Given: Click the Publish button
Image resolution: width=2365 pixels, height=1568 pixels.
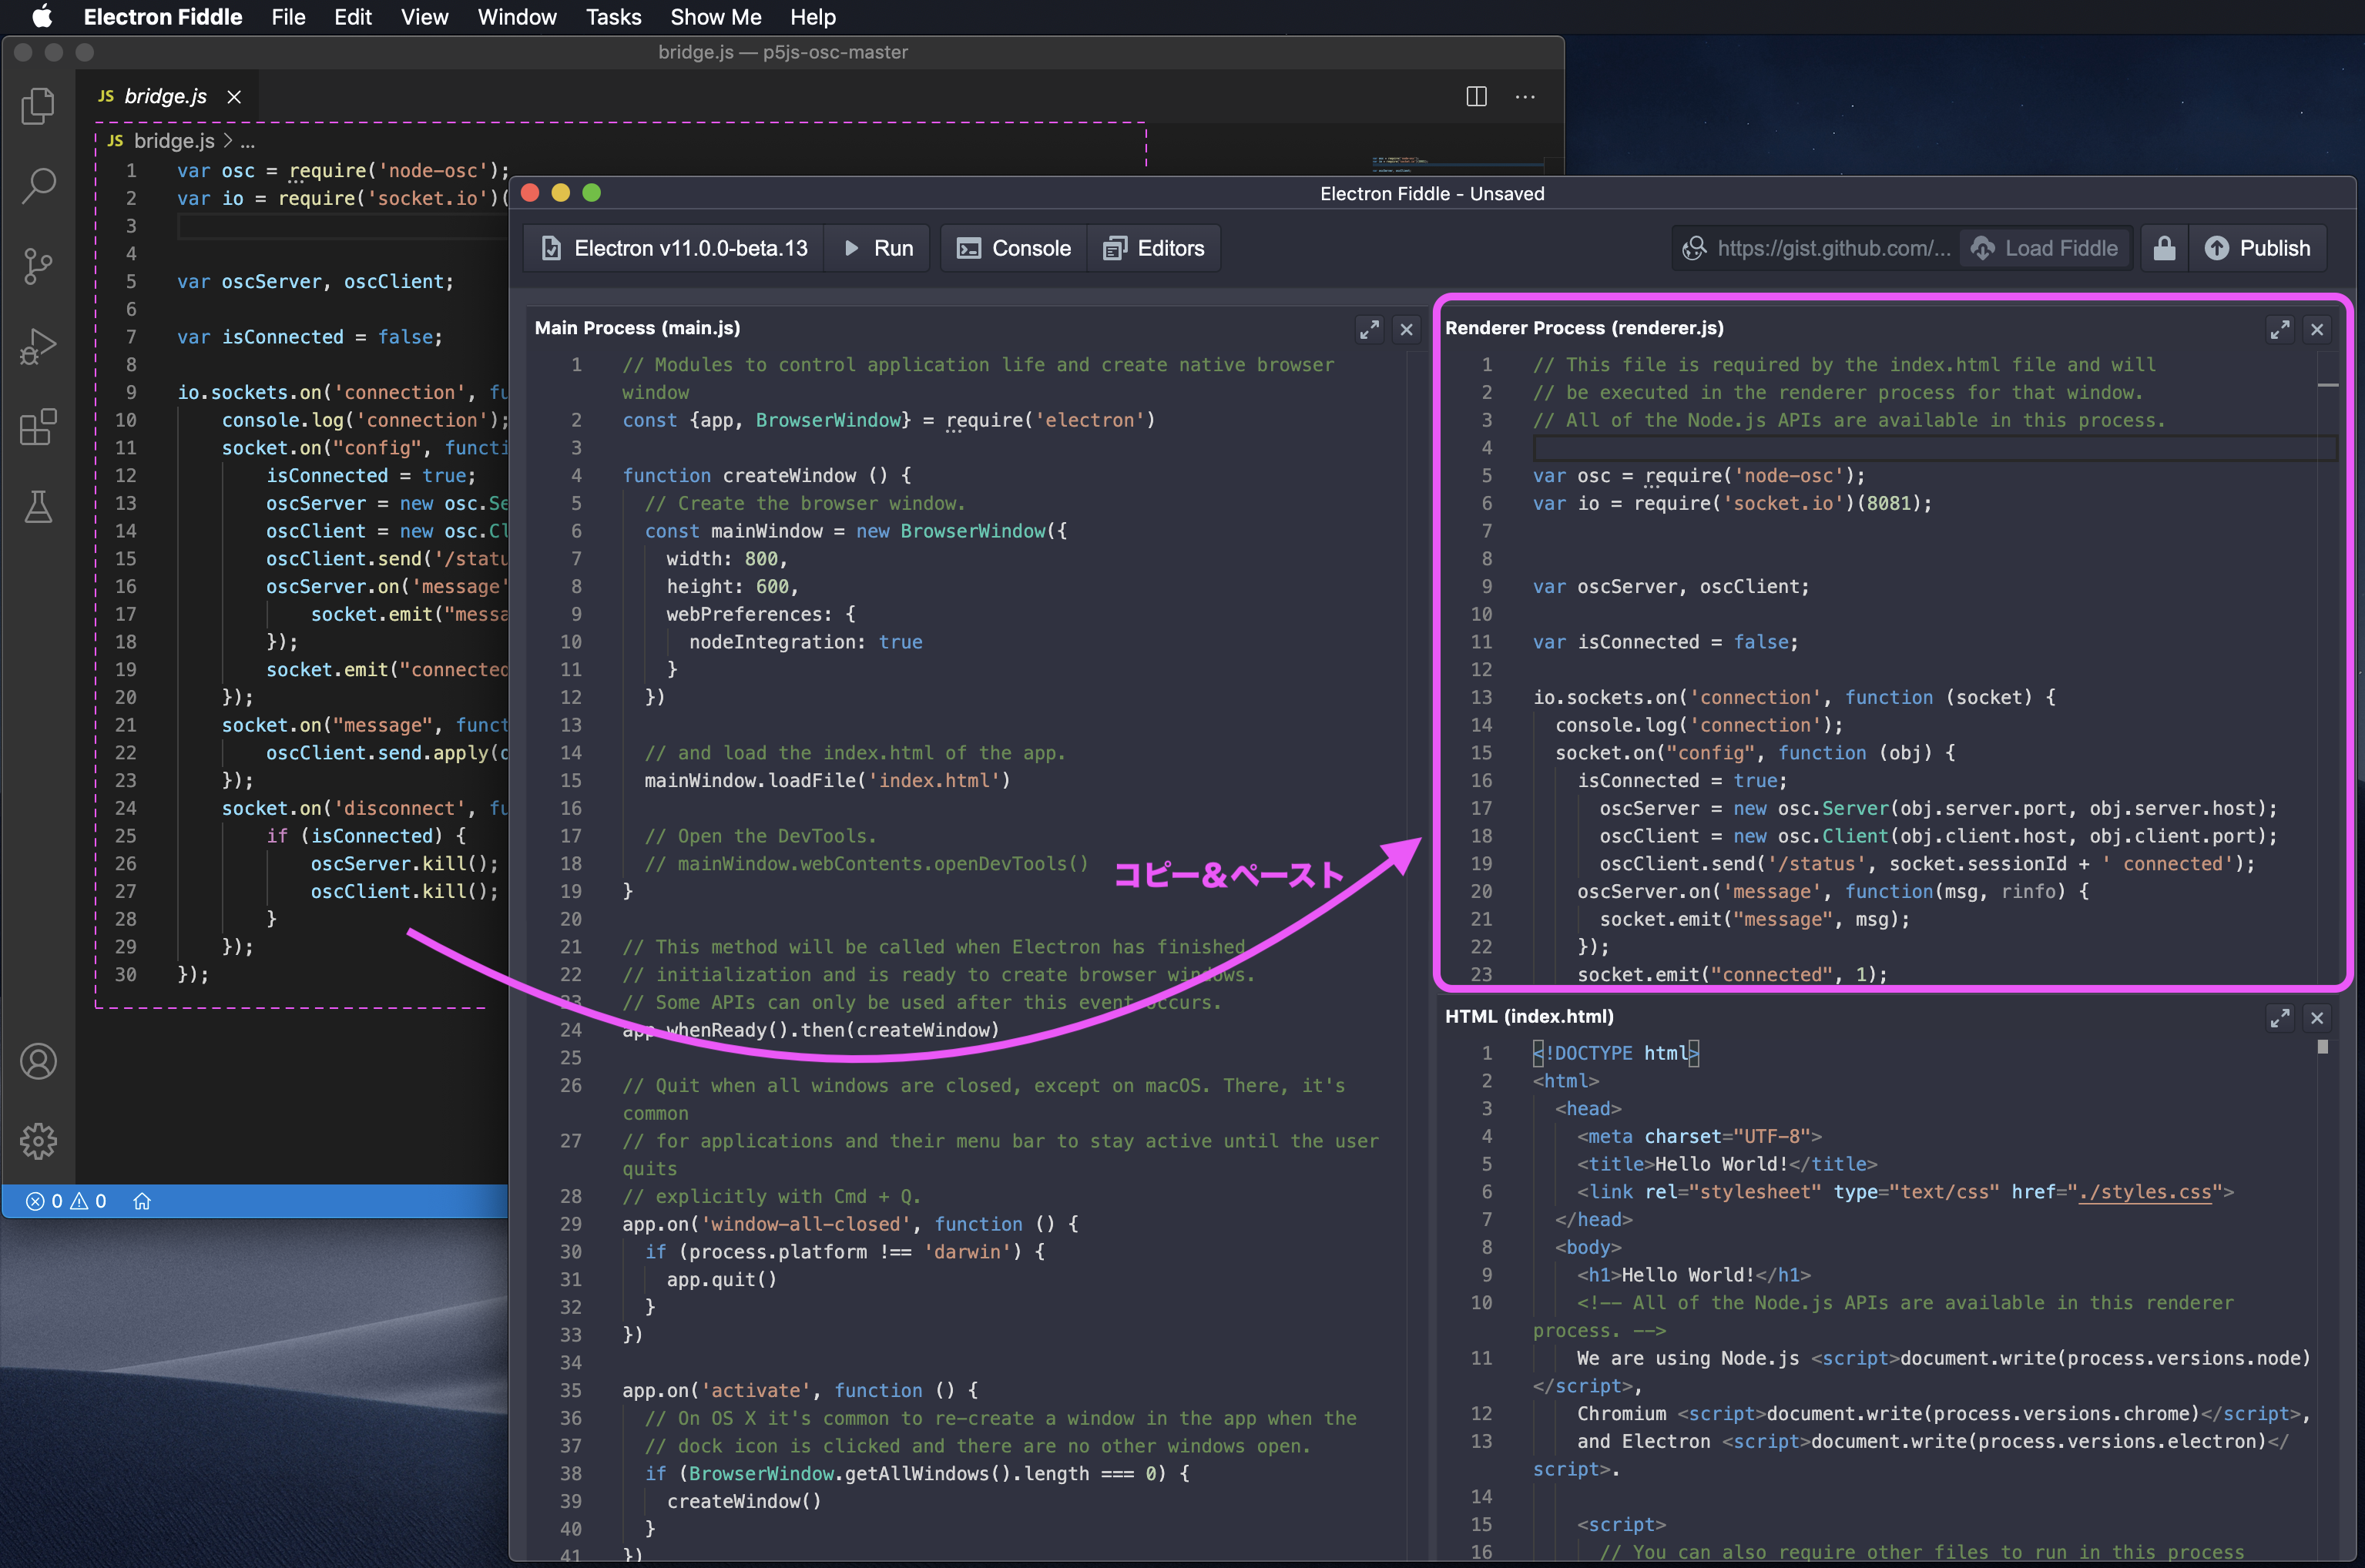Looking at the screenshot, I should click(2258, 248).
